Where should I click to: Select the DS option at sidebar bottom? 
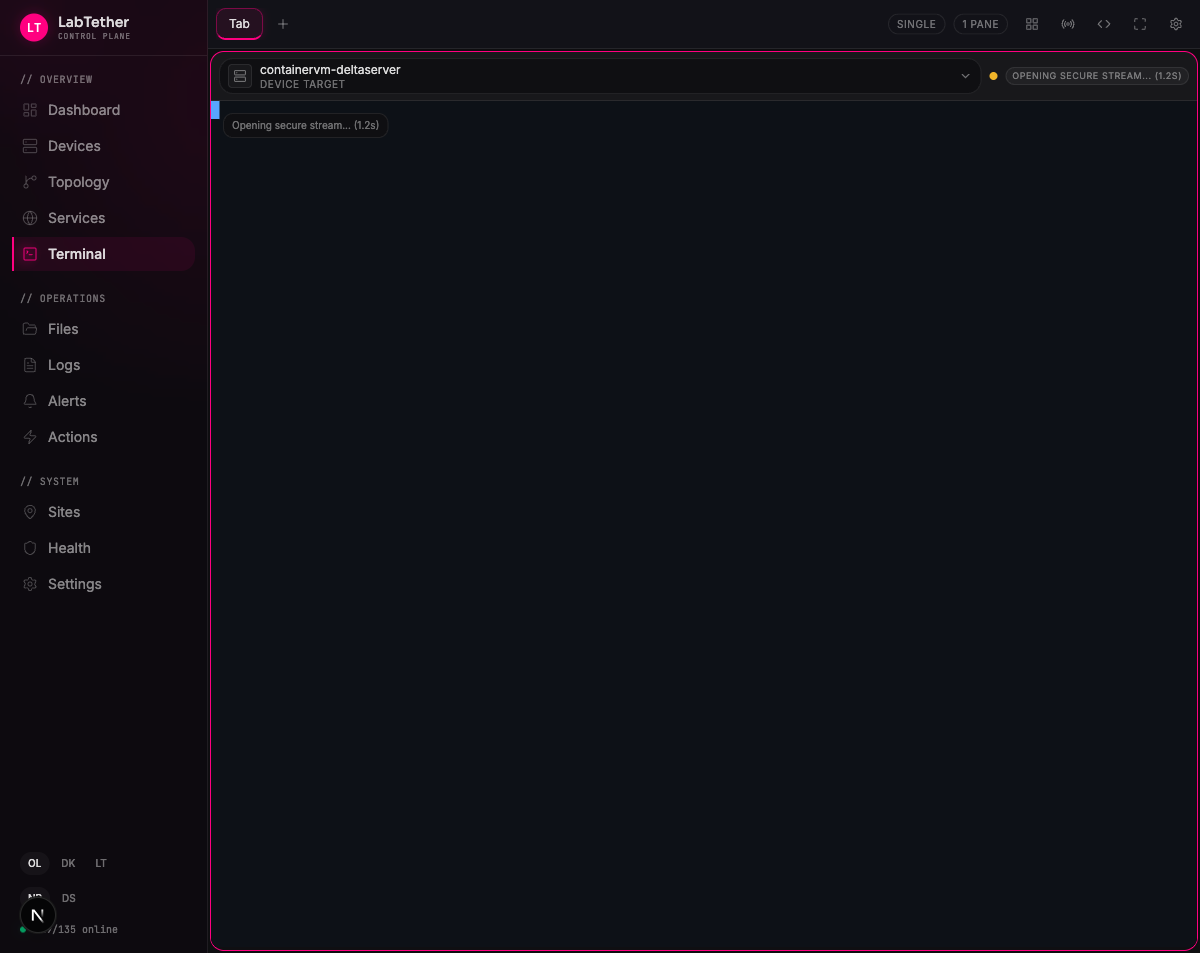coord(69,898)
